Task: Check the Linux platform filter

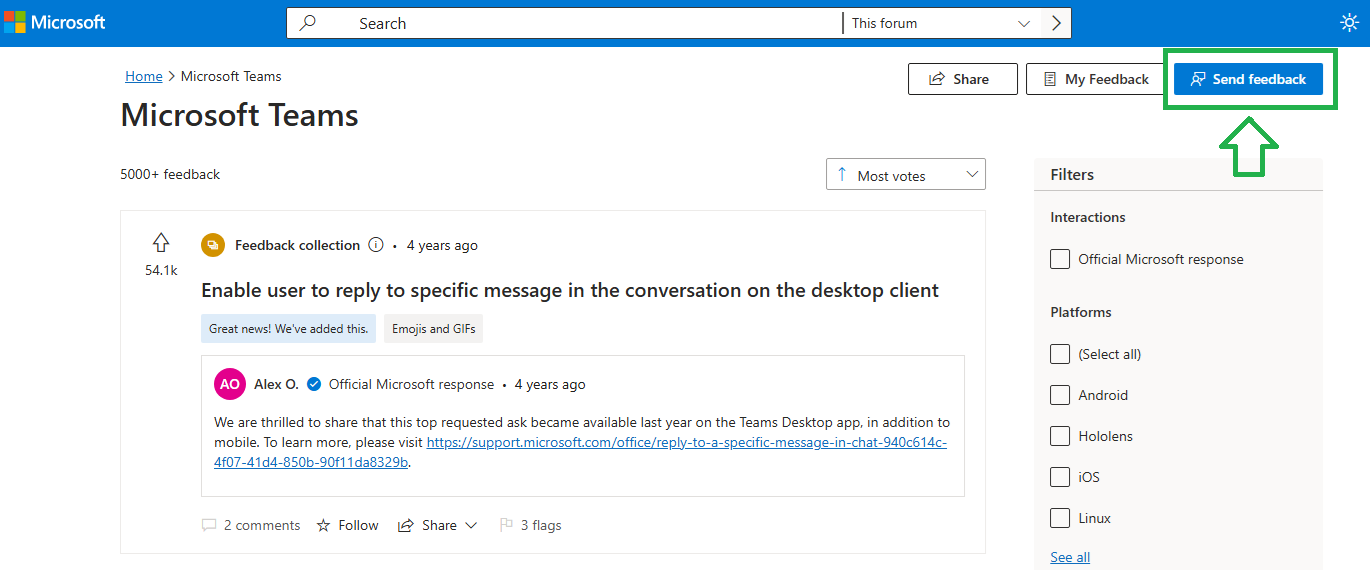Action: pyautogui.click(x=1060, y=518)
